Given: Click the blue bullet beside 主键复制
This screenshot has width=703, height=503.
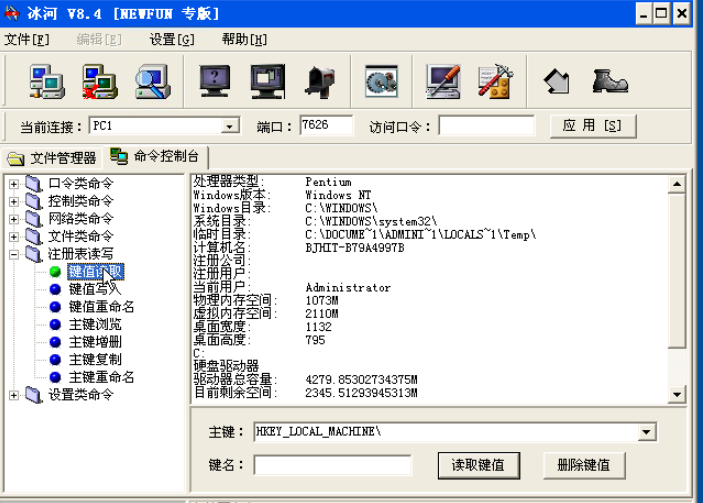Looking at the screenshot, I should click(55, 360).
